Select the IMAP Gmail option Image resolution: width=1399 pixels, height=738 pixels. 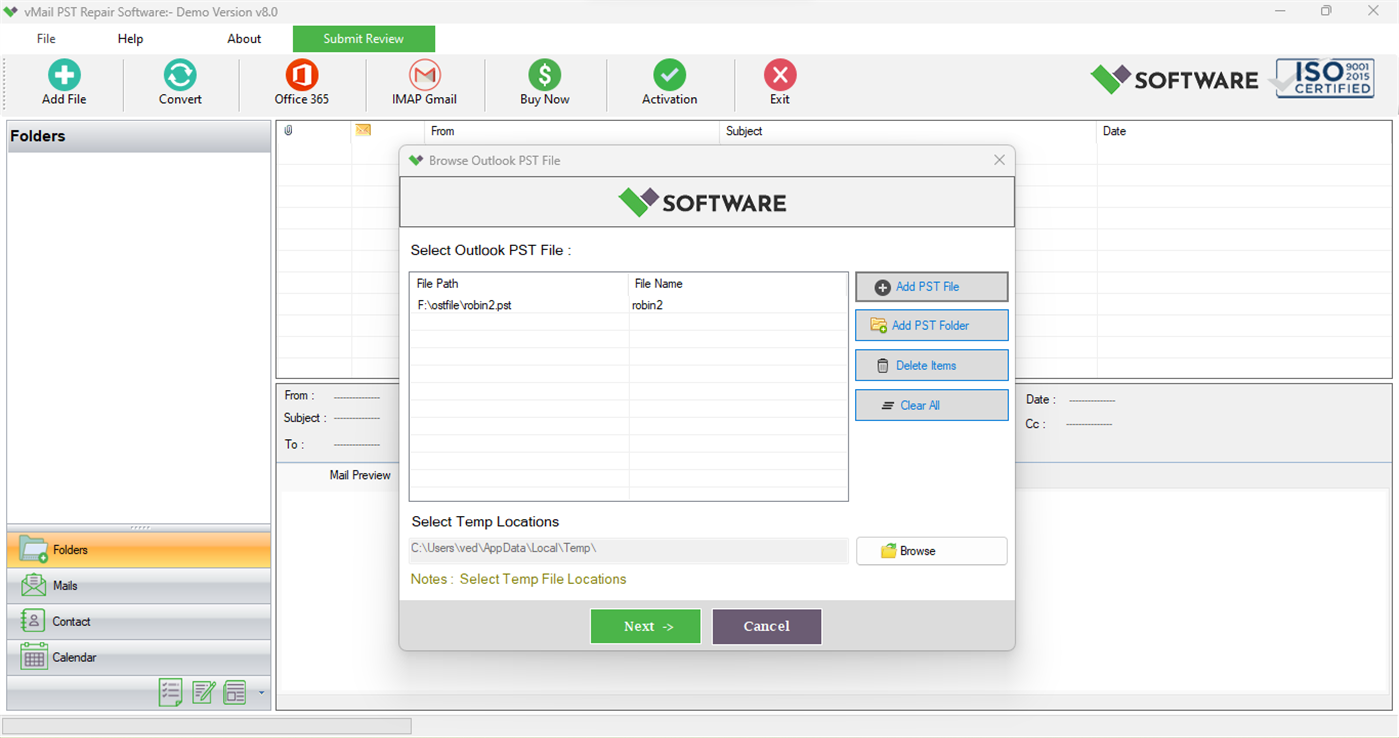424,82
